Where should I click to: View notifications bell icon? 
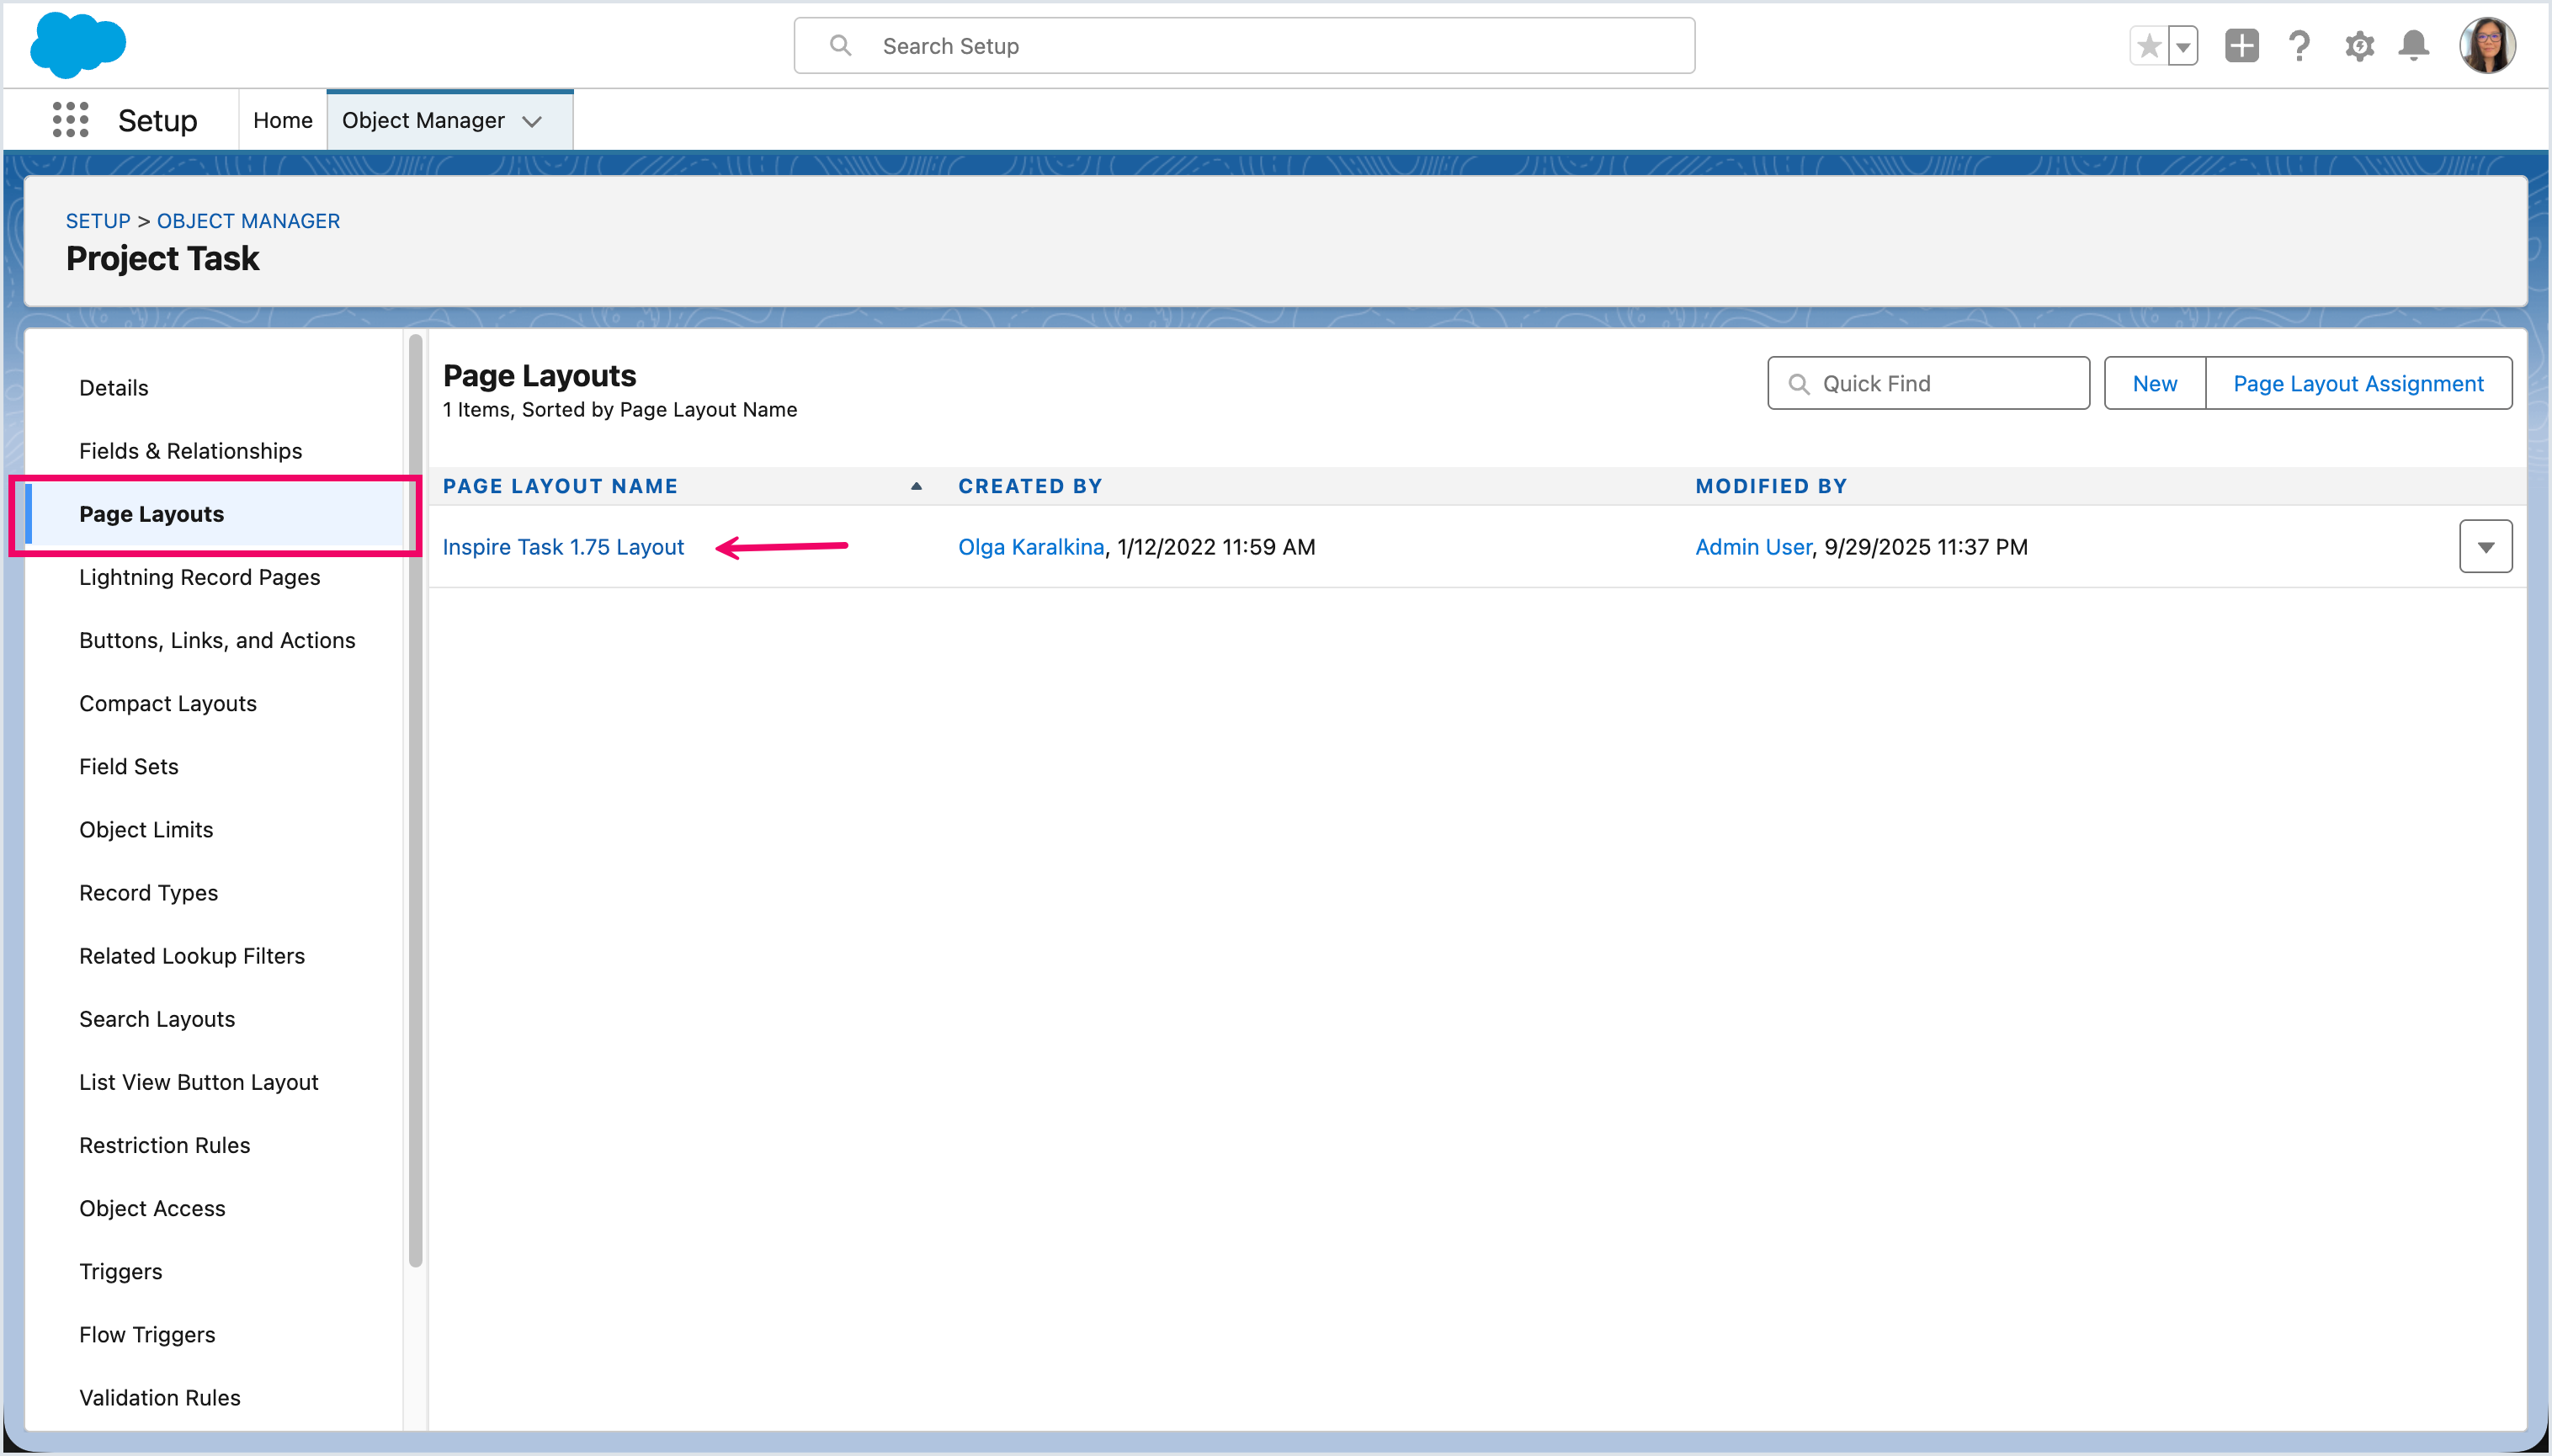2414,46
